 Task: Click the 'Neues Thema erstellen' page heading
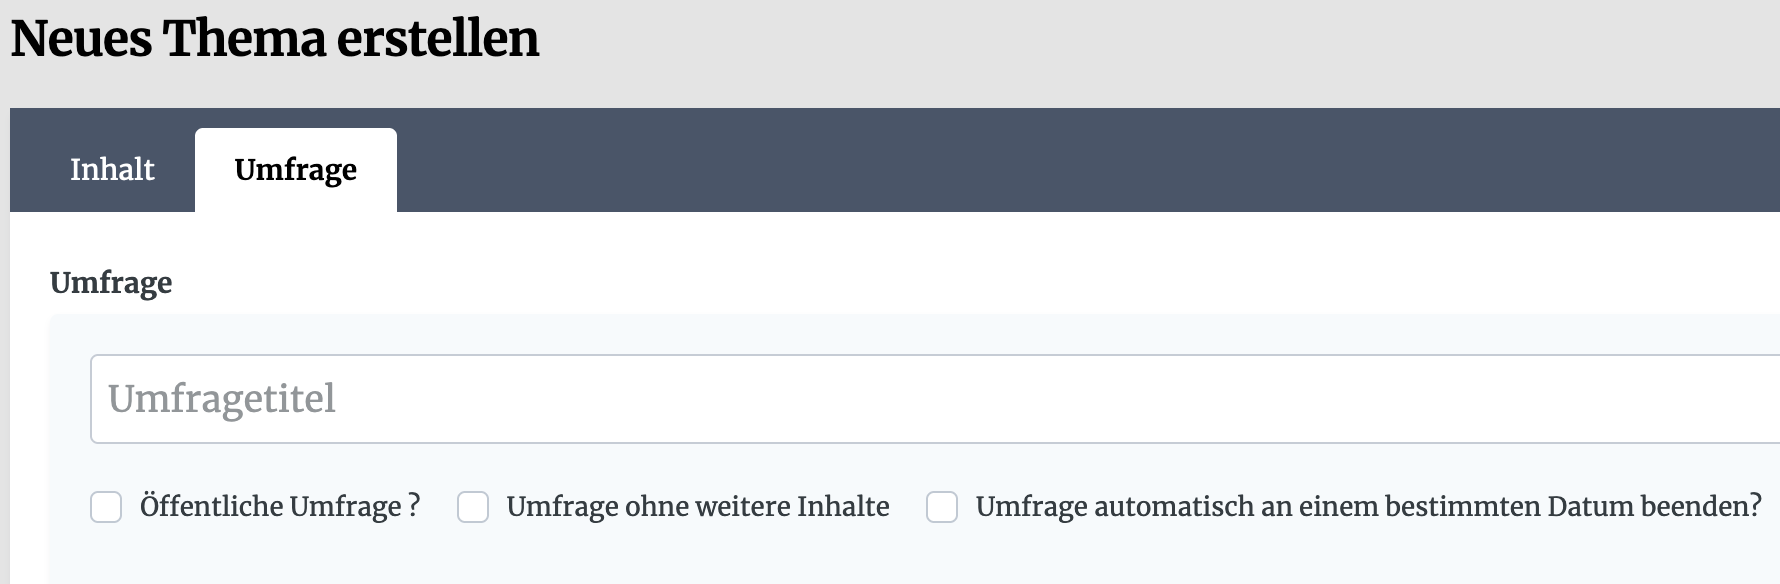[x=275, y=40]
